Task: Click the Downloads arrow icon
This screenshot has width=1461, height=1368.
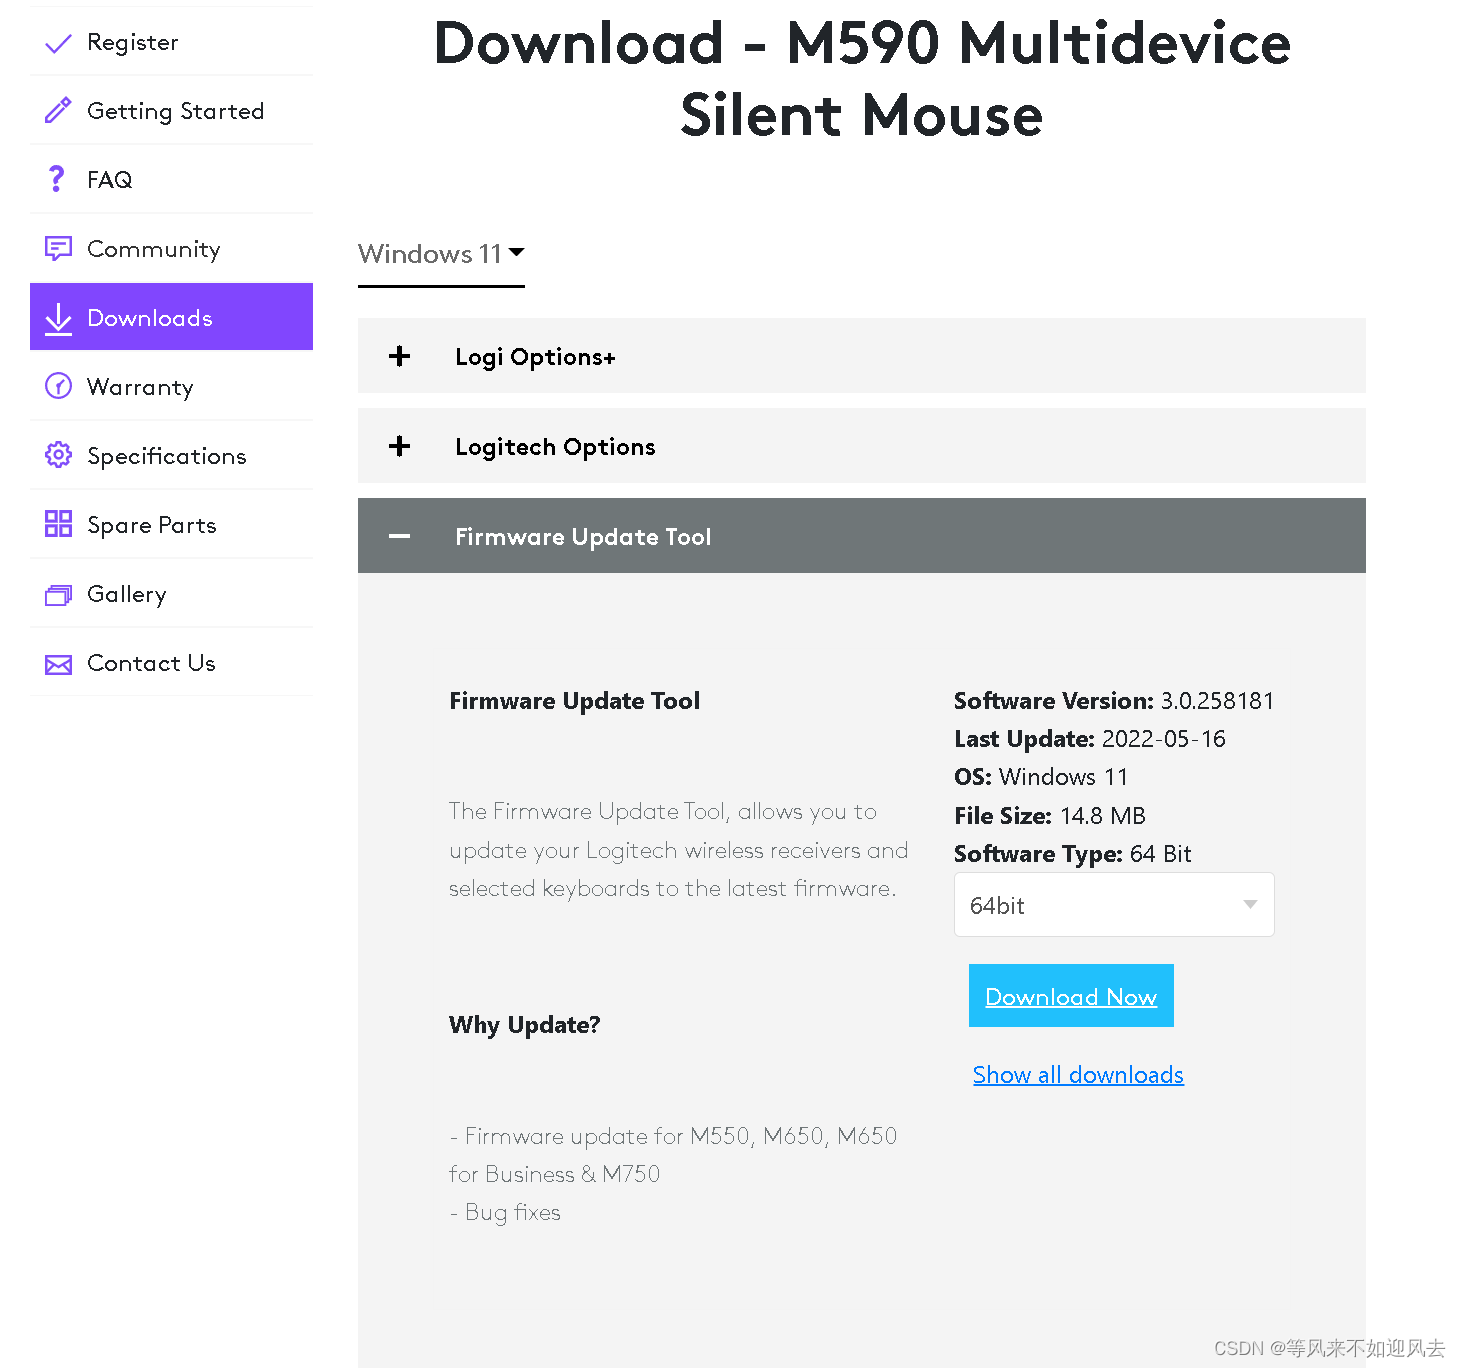Action: (x=59, y=318)
